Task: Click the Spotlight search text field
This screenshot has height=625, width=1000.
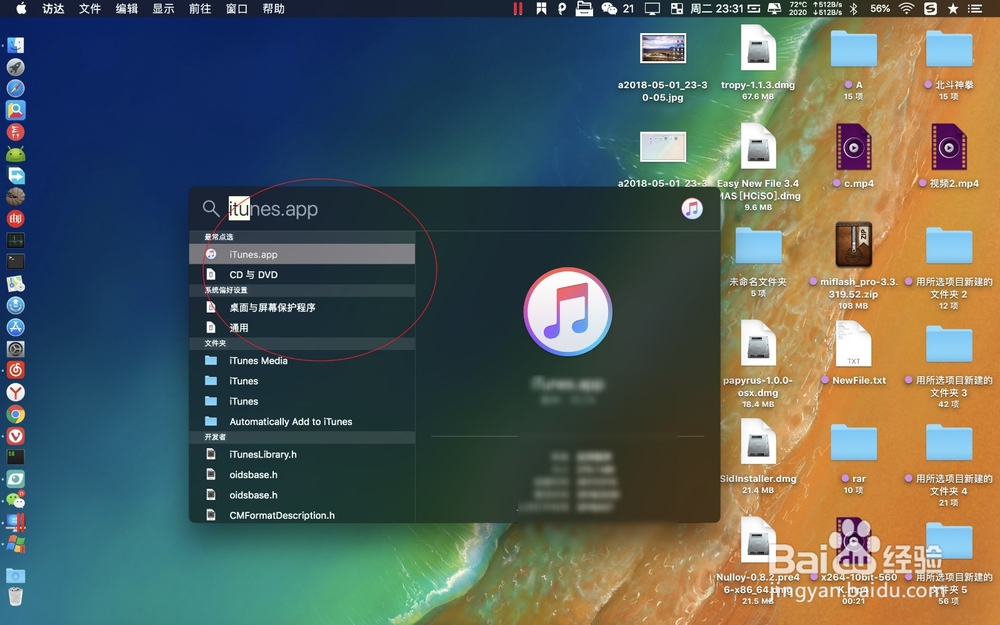Action: (x=446, y=209)
